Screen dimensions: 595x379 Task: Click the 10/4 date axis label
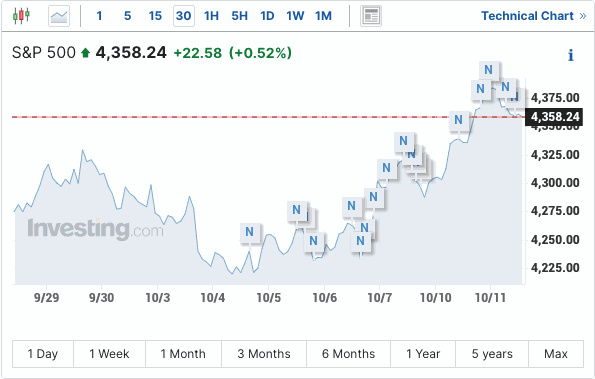click(213, 298)
